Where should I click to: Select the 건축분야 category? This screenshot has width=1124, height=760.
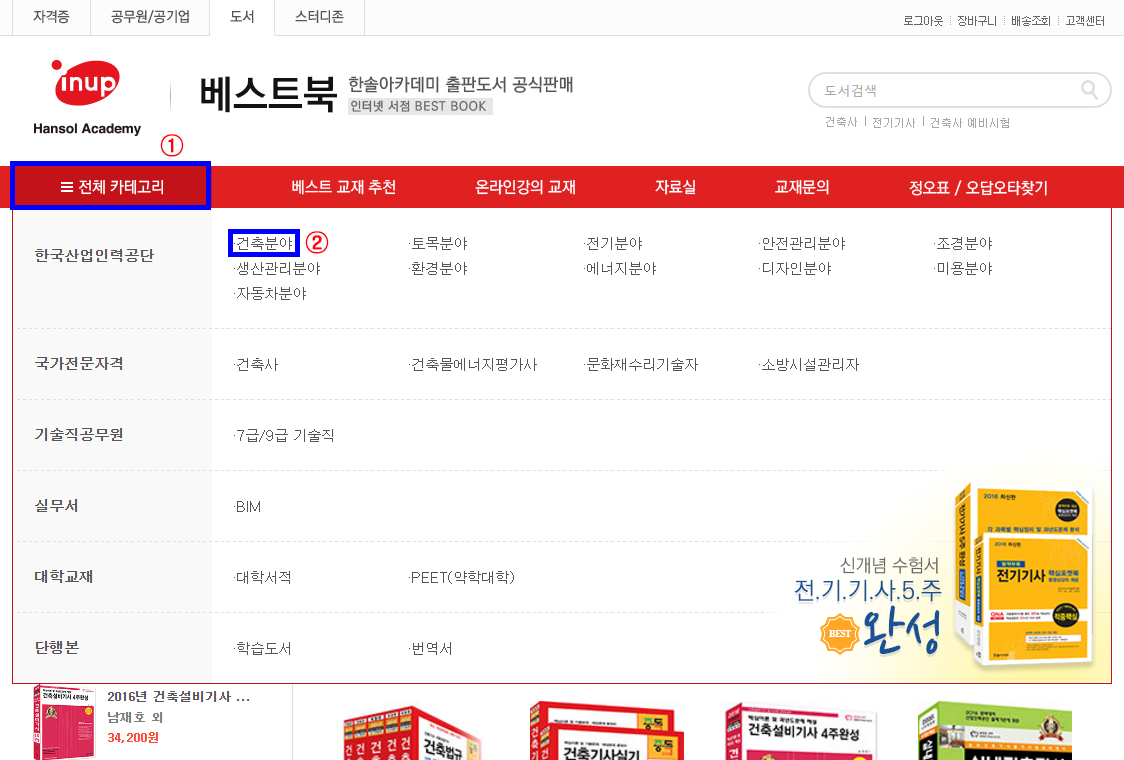click(x=264, y=243)
